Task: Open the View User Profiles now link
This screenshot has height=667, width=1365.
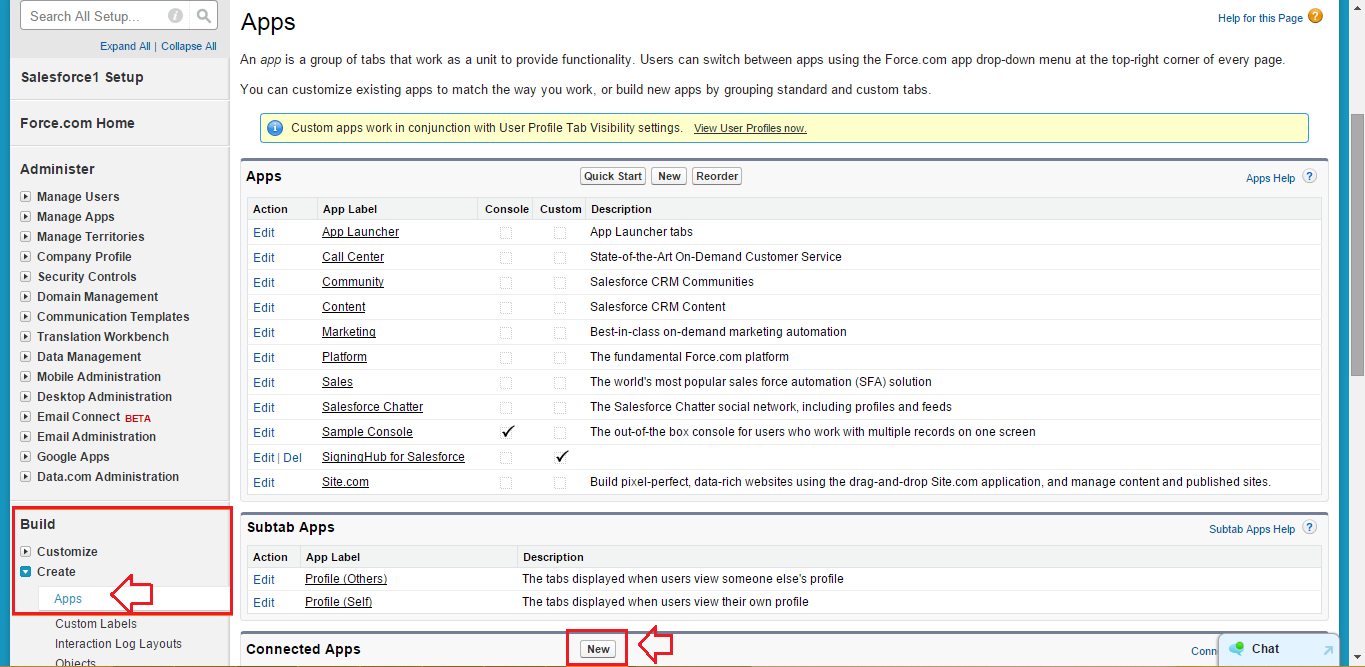Action: pyautogui.click(x=750, y=128)
